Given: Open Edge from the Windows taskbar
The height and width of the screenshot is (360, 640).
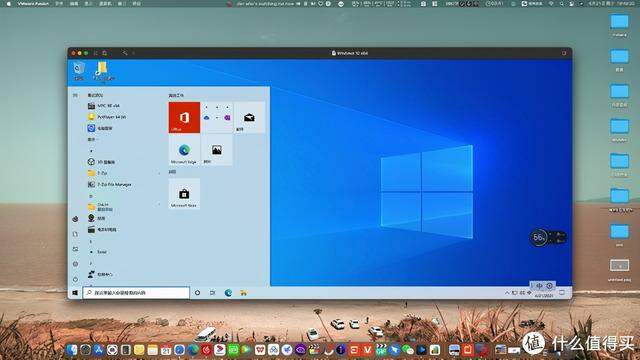Looking at the screenshot, I should (x=228, y=293).
